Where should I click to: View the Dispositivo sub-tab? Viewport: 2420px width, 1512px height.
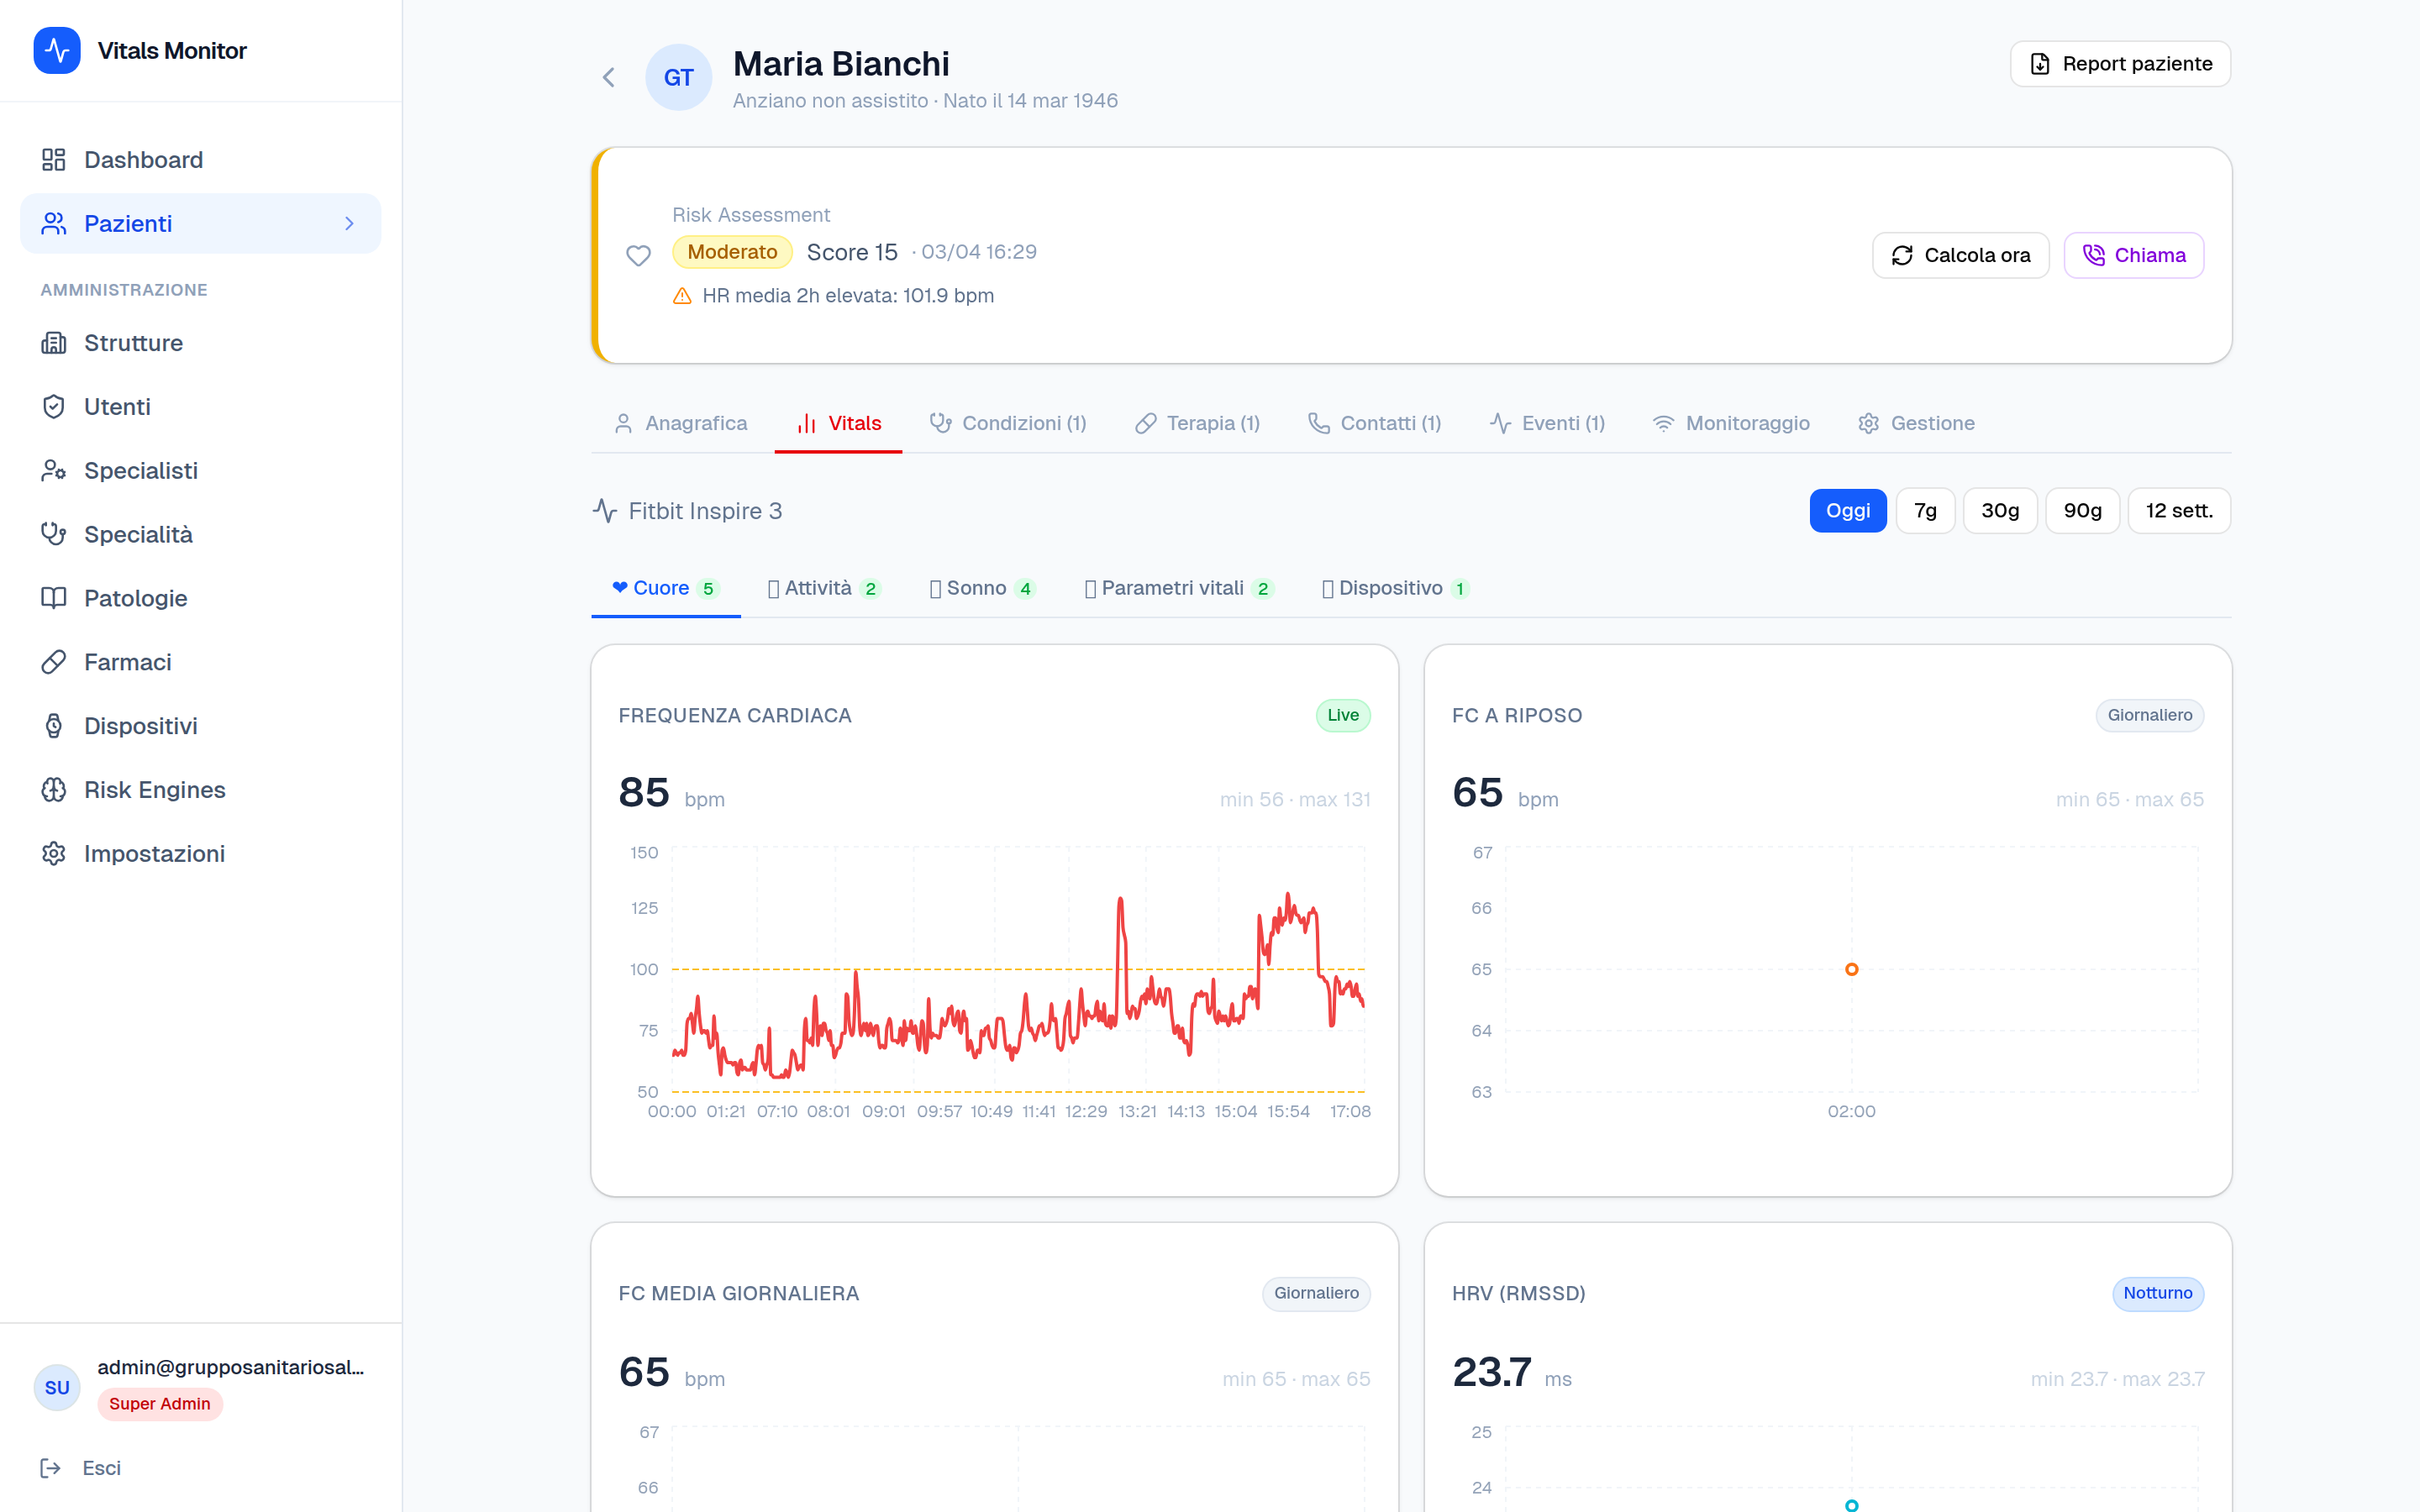(1396, 589)
